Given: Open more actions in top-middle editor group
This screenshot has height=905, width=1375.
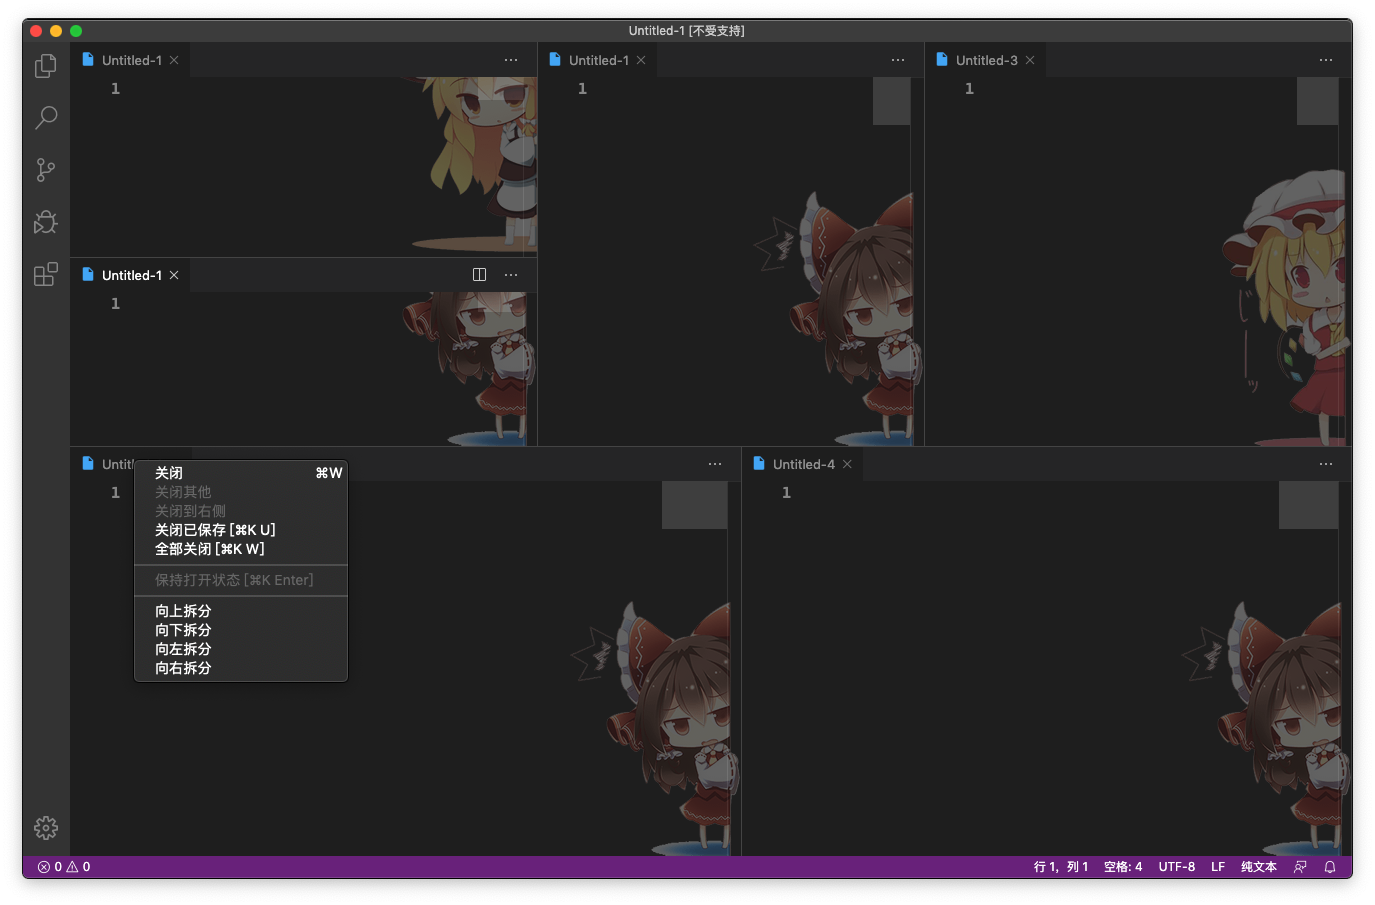Looking at the screenshot, I should [x=898, y=60].
